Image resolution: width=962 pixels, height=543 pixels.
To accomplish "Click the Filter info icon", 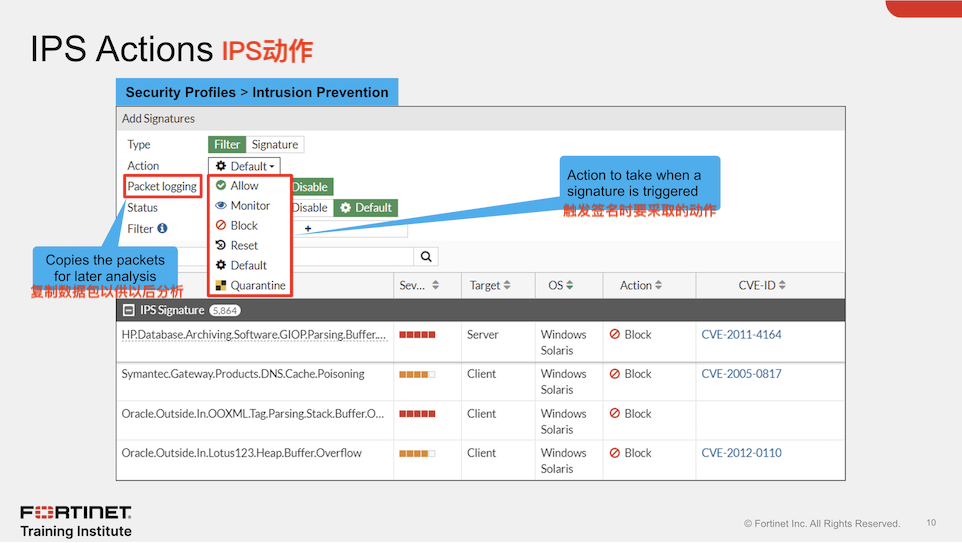I will pyautogui.click(x=162, y=228).
